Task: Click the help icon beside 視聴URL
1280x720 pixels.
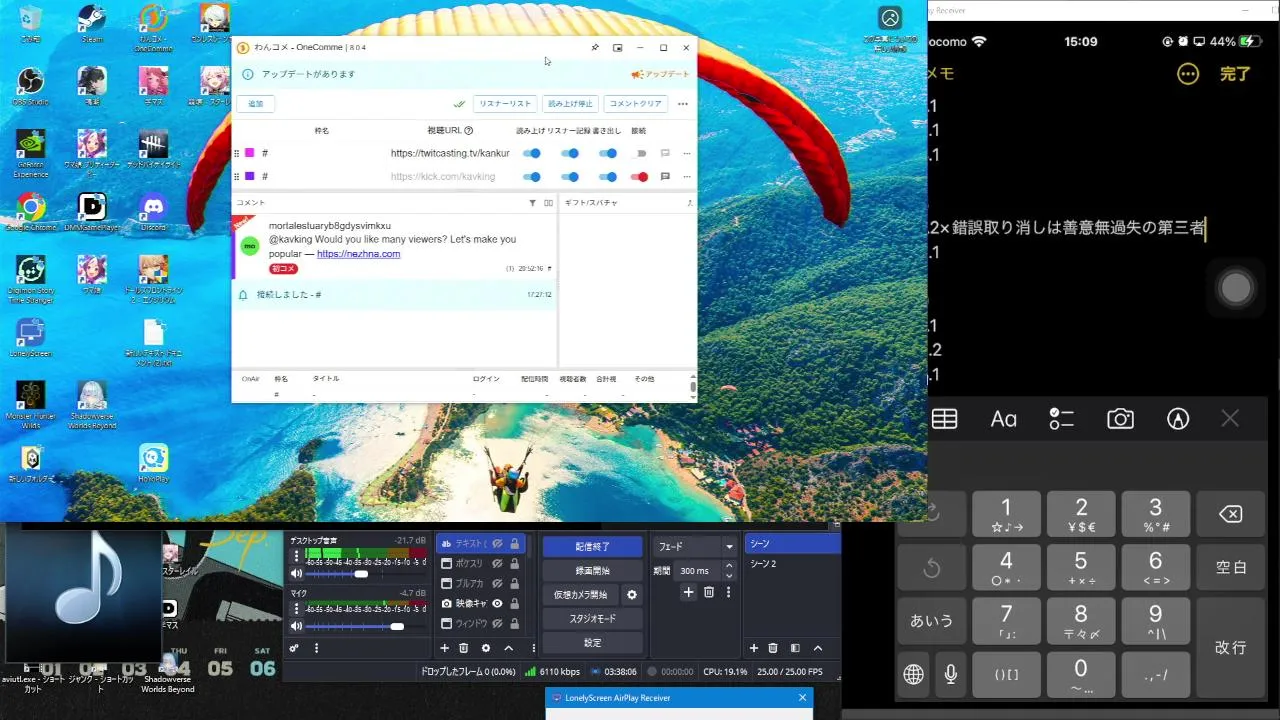Action: pos(469,130)
